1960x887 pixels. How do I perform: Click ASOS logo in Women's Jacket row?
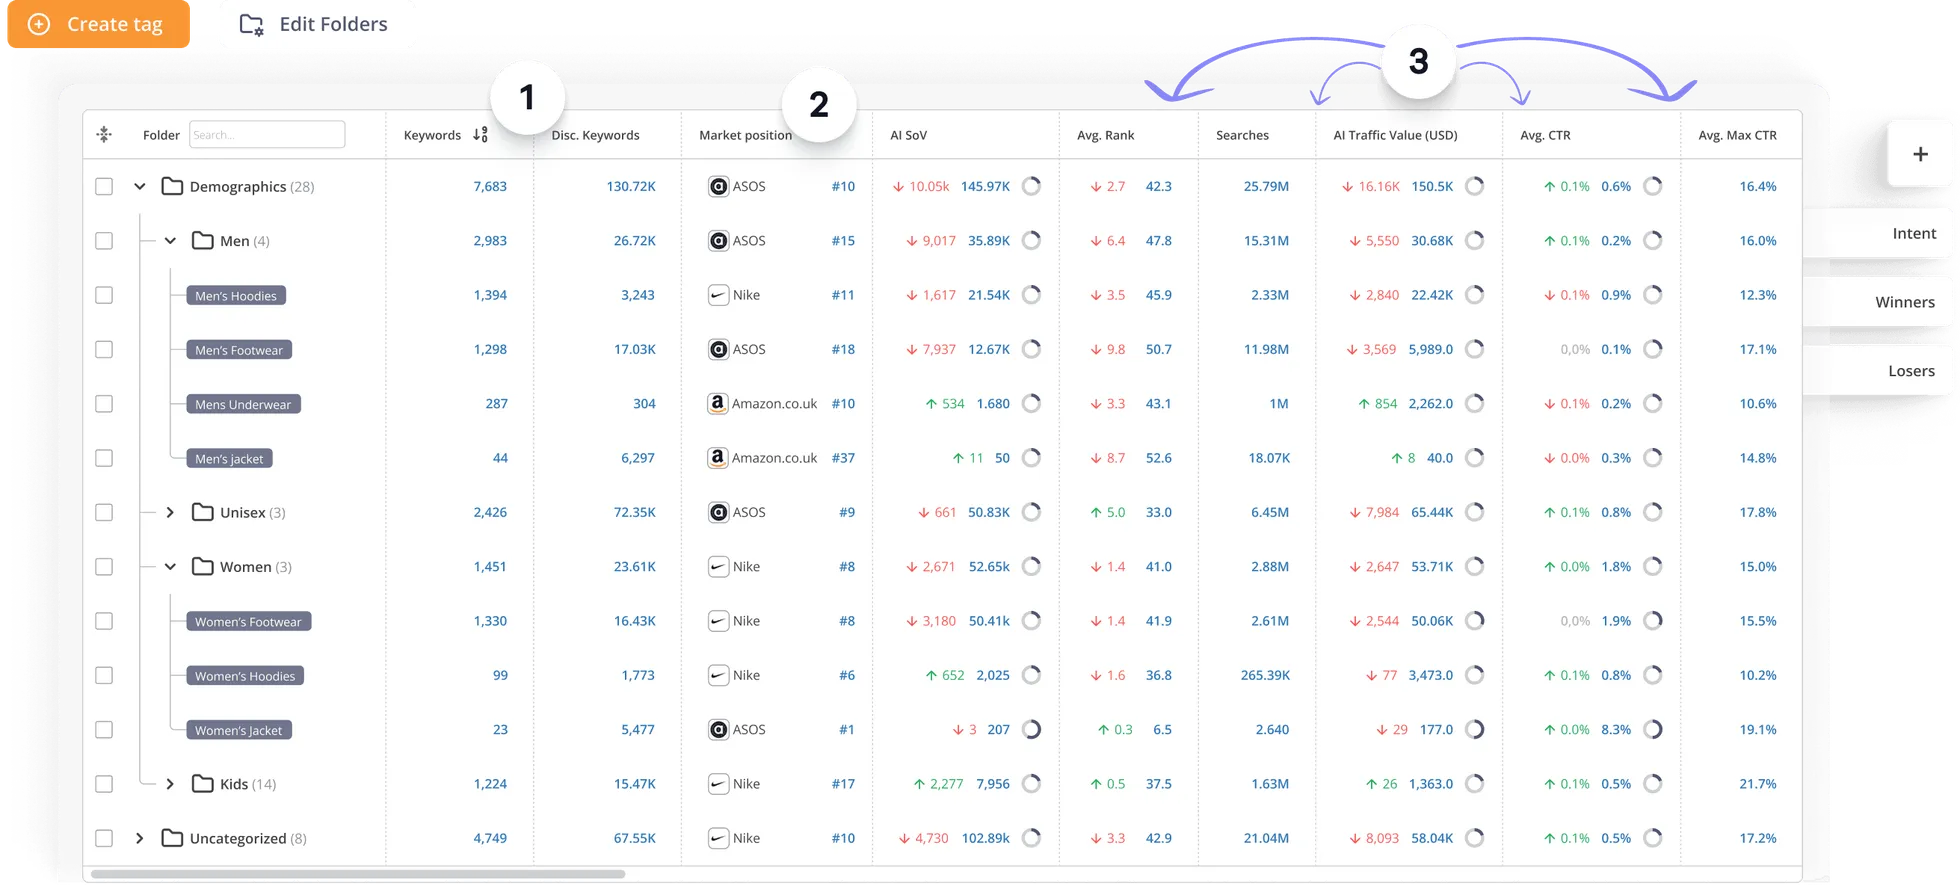pyautogui.click(x=718, y=730)
